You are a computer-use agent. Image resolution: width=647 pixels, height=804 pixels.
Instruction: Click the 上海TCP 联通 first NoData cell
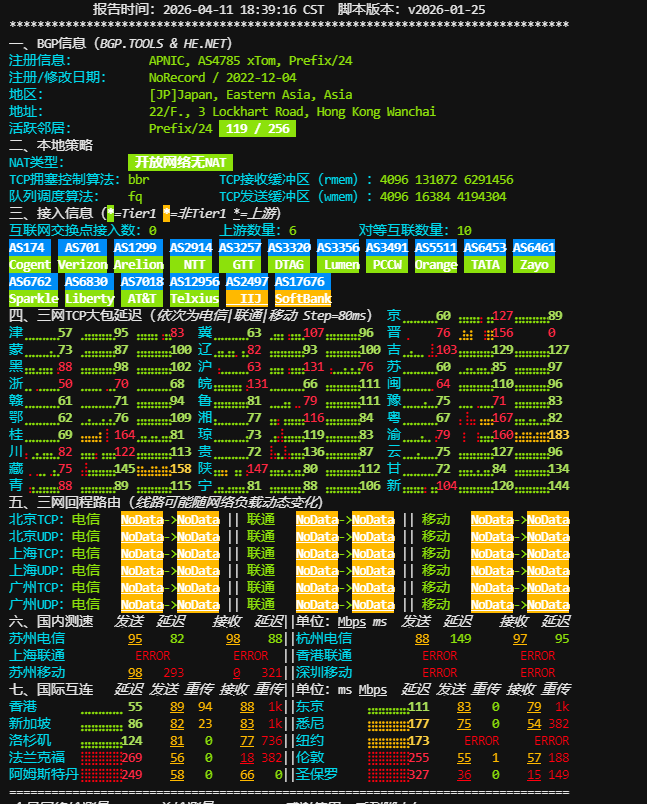pyautogui.click(x=317, y=553)
